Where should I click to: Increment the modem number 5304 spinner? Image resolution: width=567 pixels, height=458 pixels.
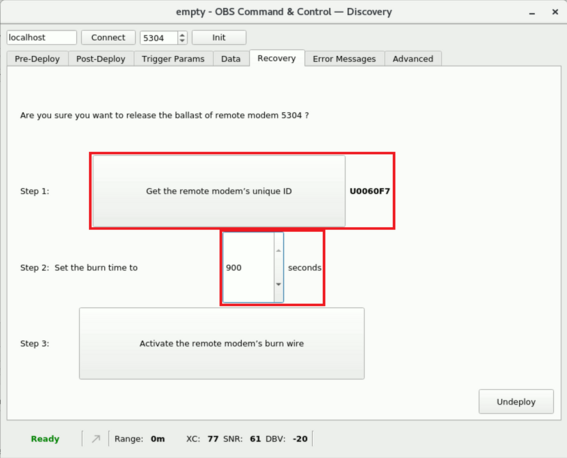point(182,35)
